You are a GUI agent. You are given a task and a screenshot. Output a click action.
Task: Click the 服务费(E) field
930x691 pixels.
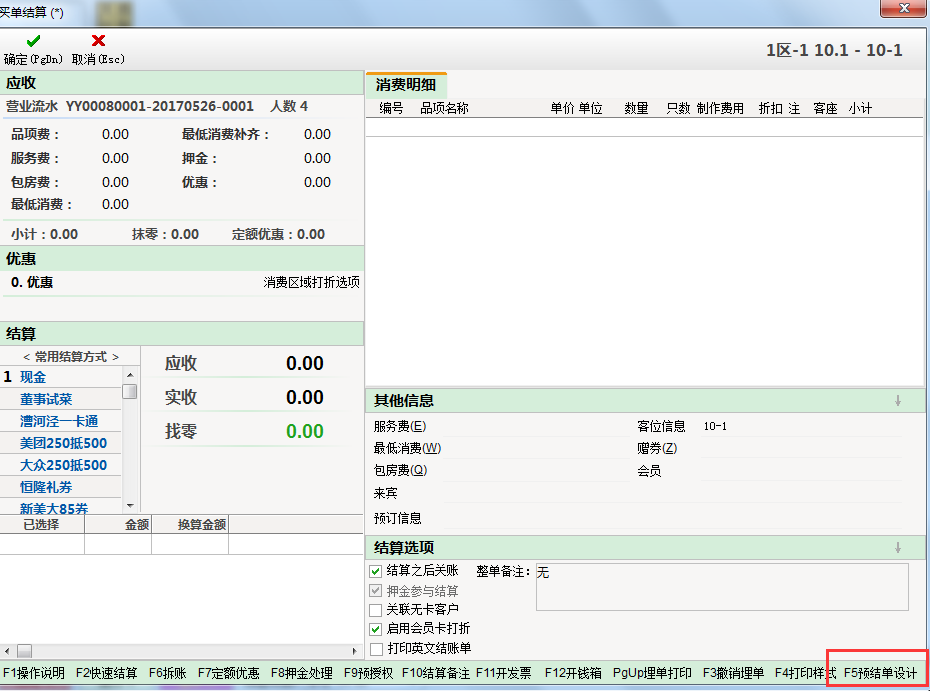tap(536, 426)
